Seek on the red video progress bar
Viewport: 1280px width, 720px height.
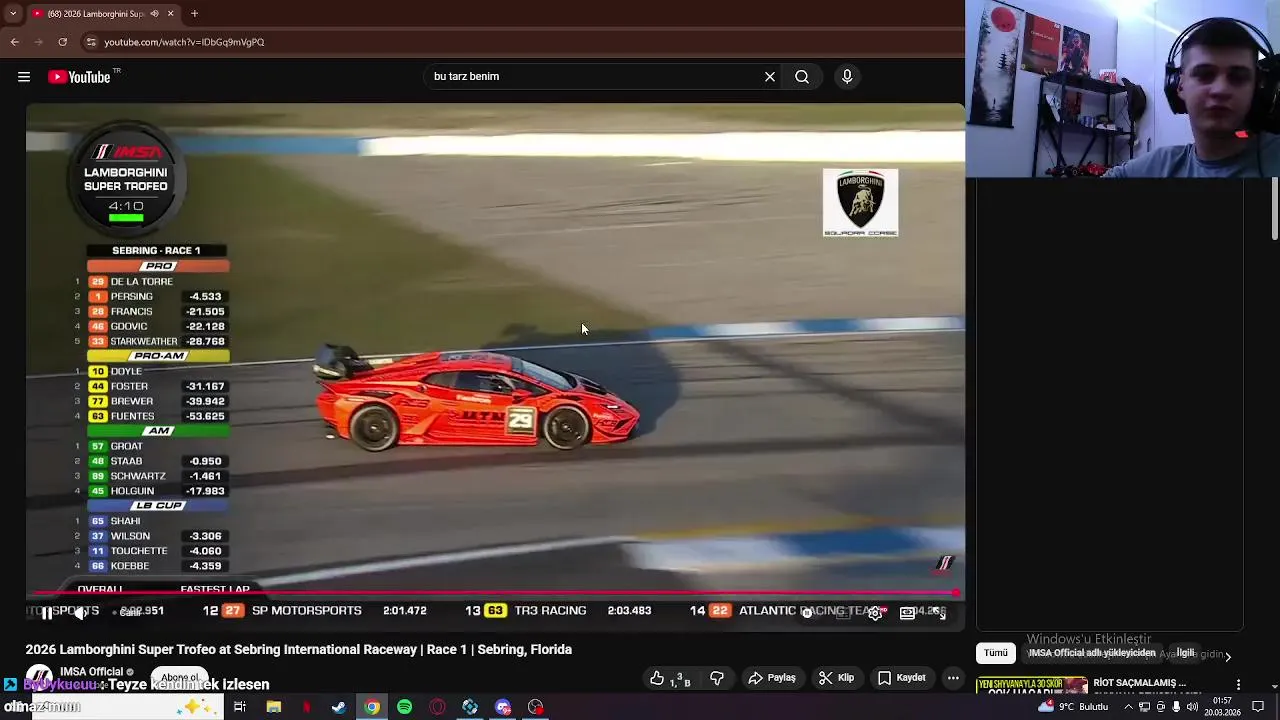(495, 593)
